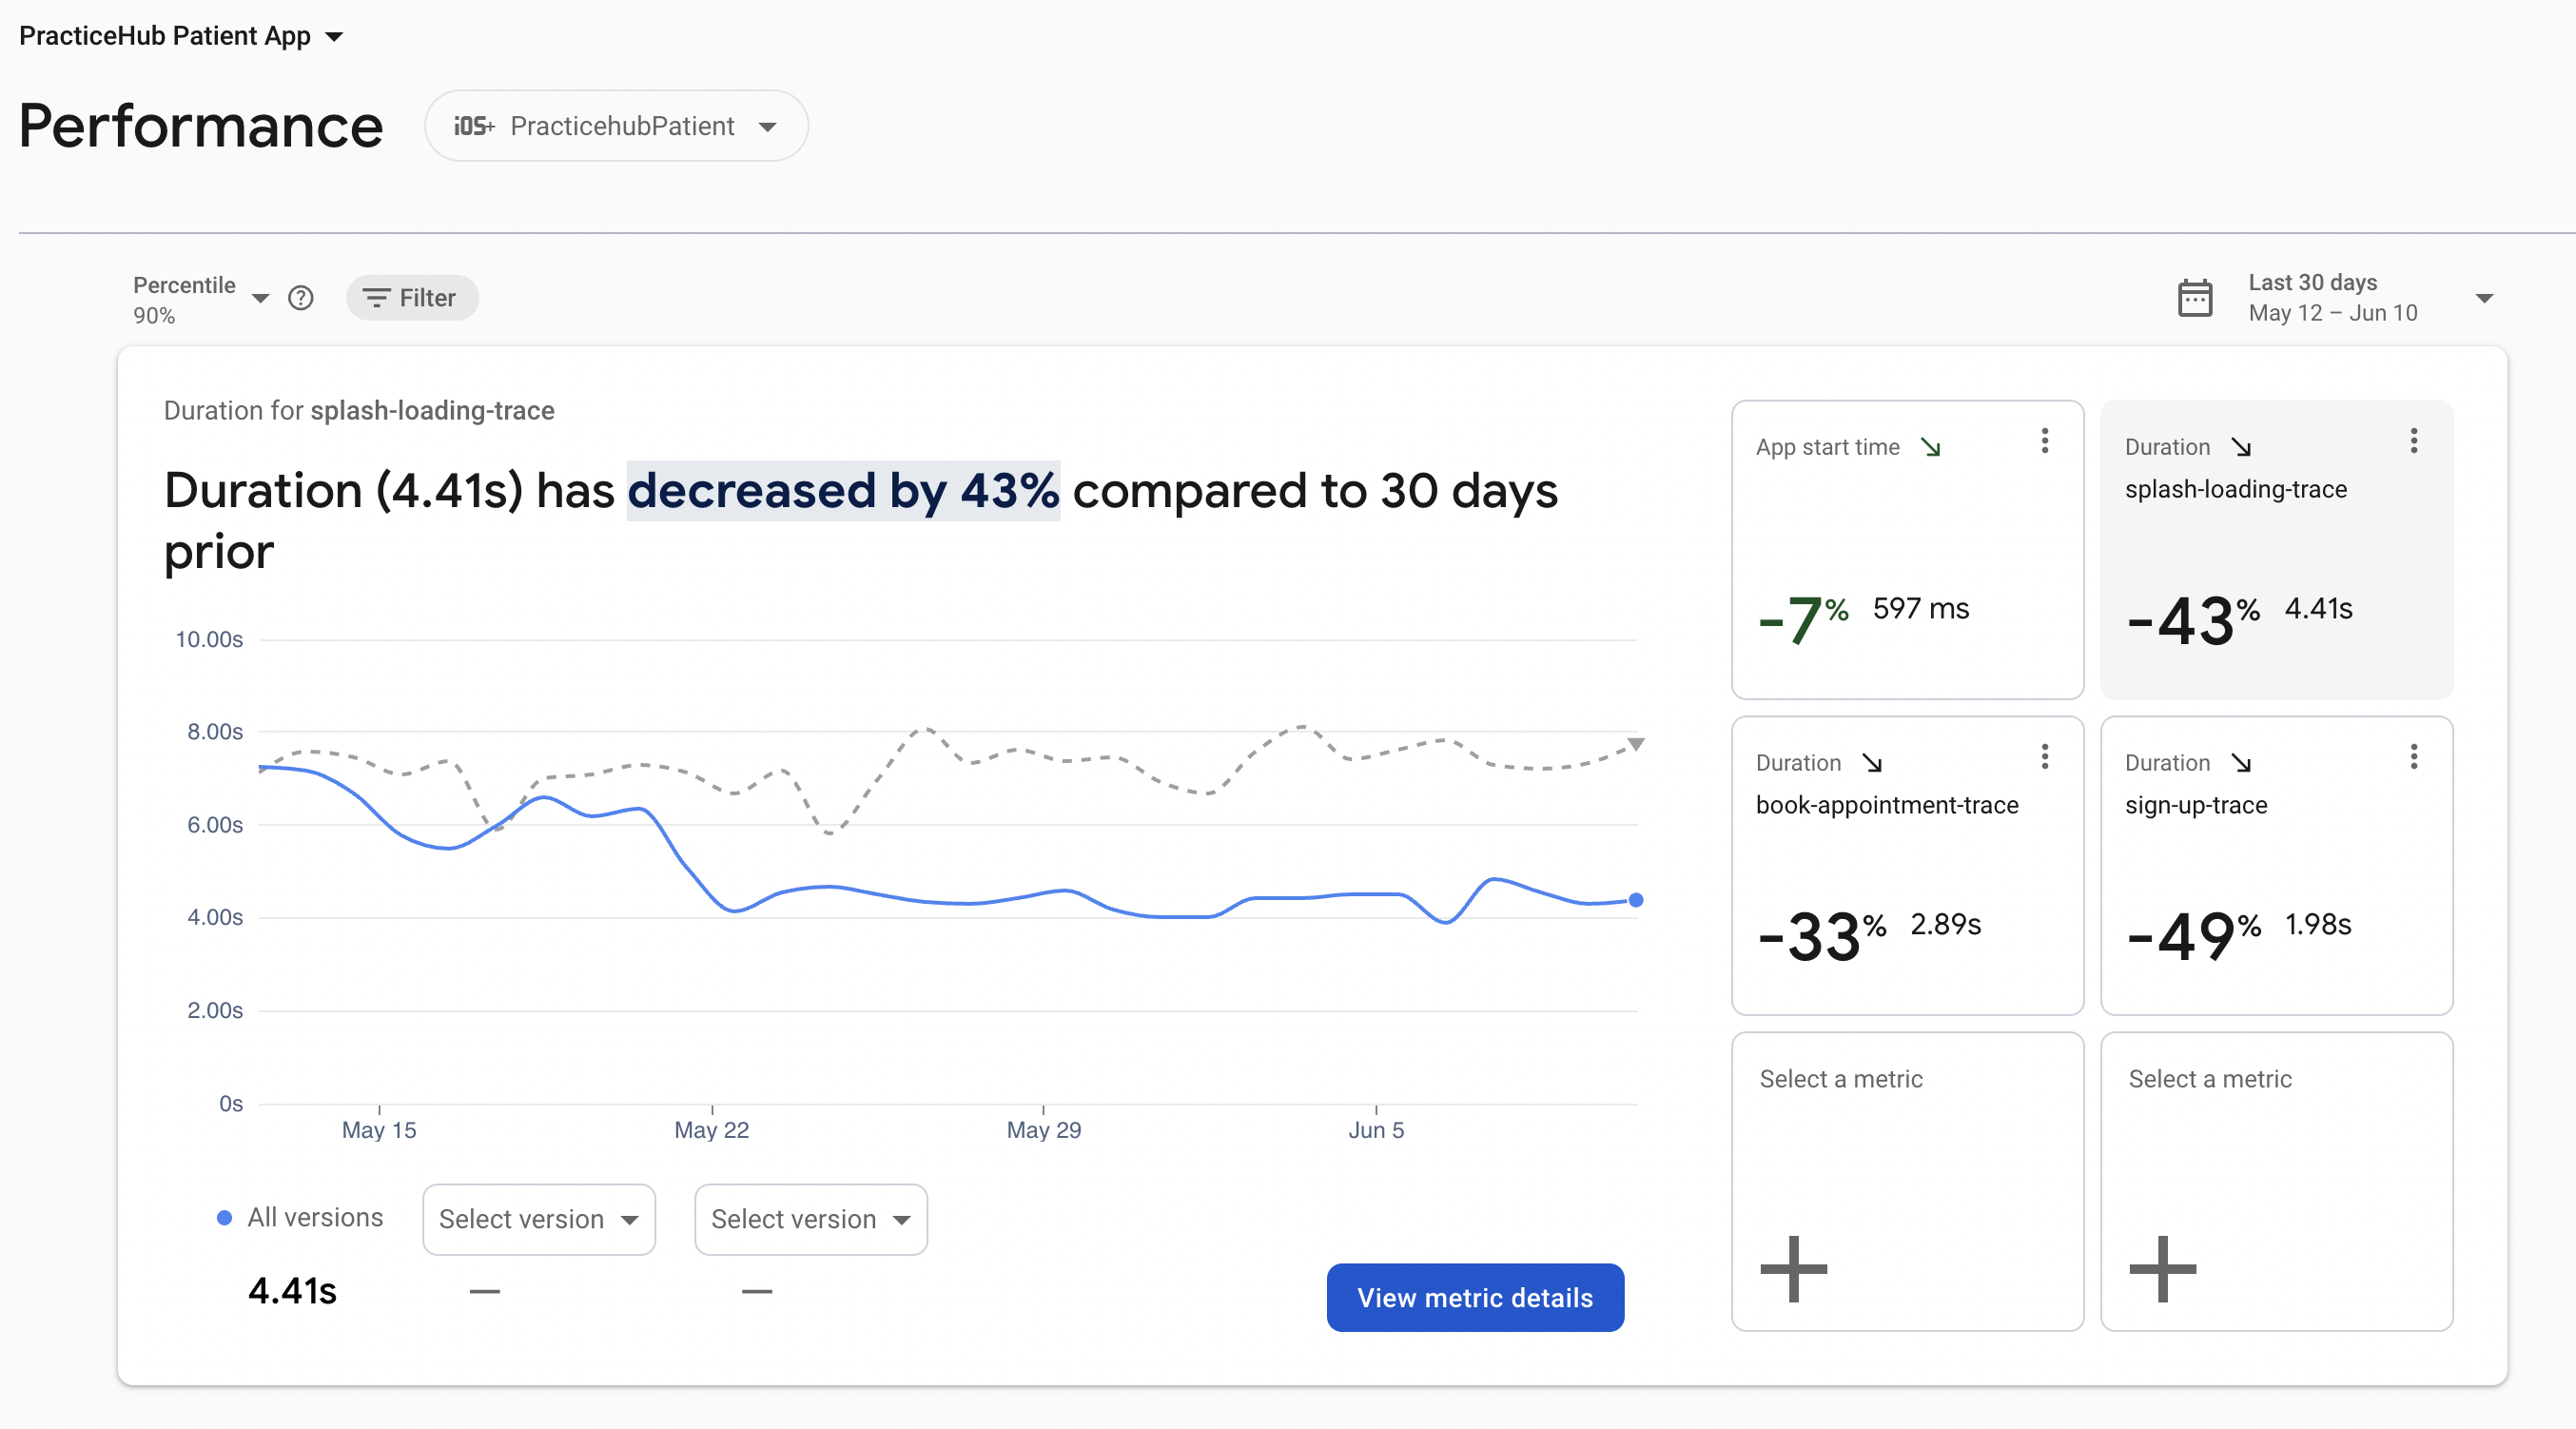Viewport: 2576px width, 1429px height.
Task: Click the 597 ms value on App start time
Action: coord(1920,608)
